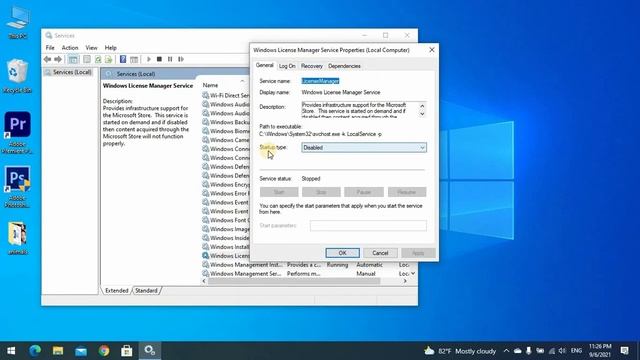Click OK in the Properties dialog
Image resolution: width=640 pixels, height=360 pixels.
pos(342,253)
